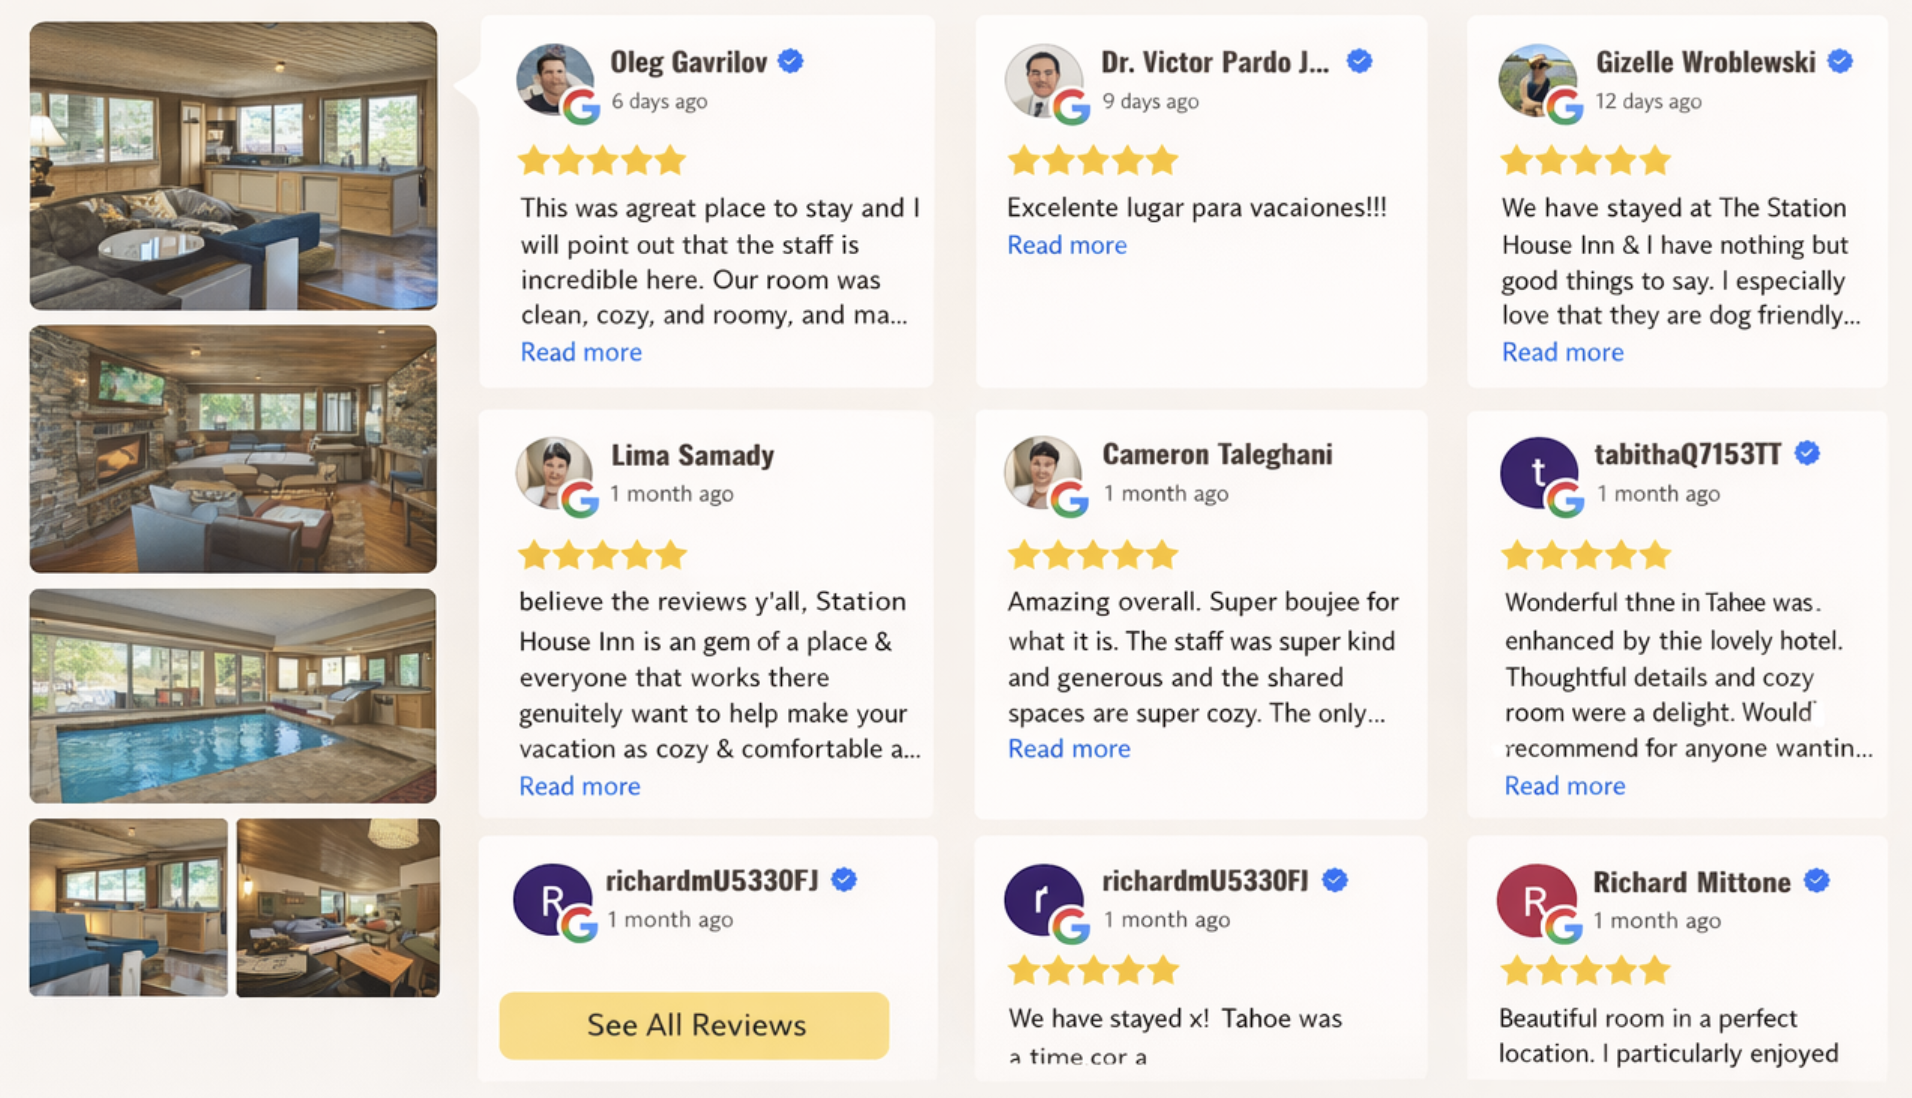Expand Dr. Victor Pardo's review via Read more
Screen dimensions: 1912x1098
pyautogui.click(x=1066, y=245)
